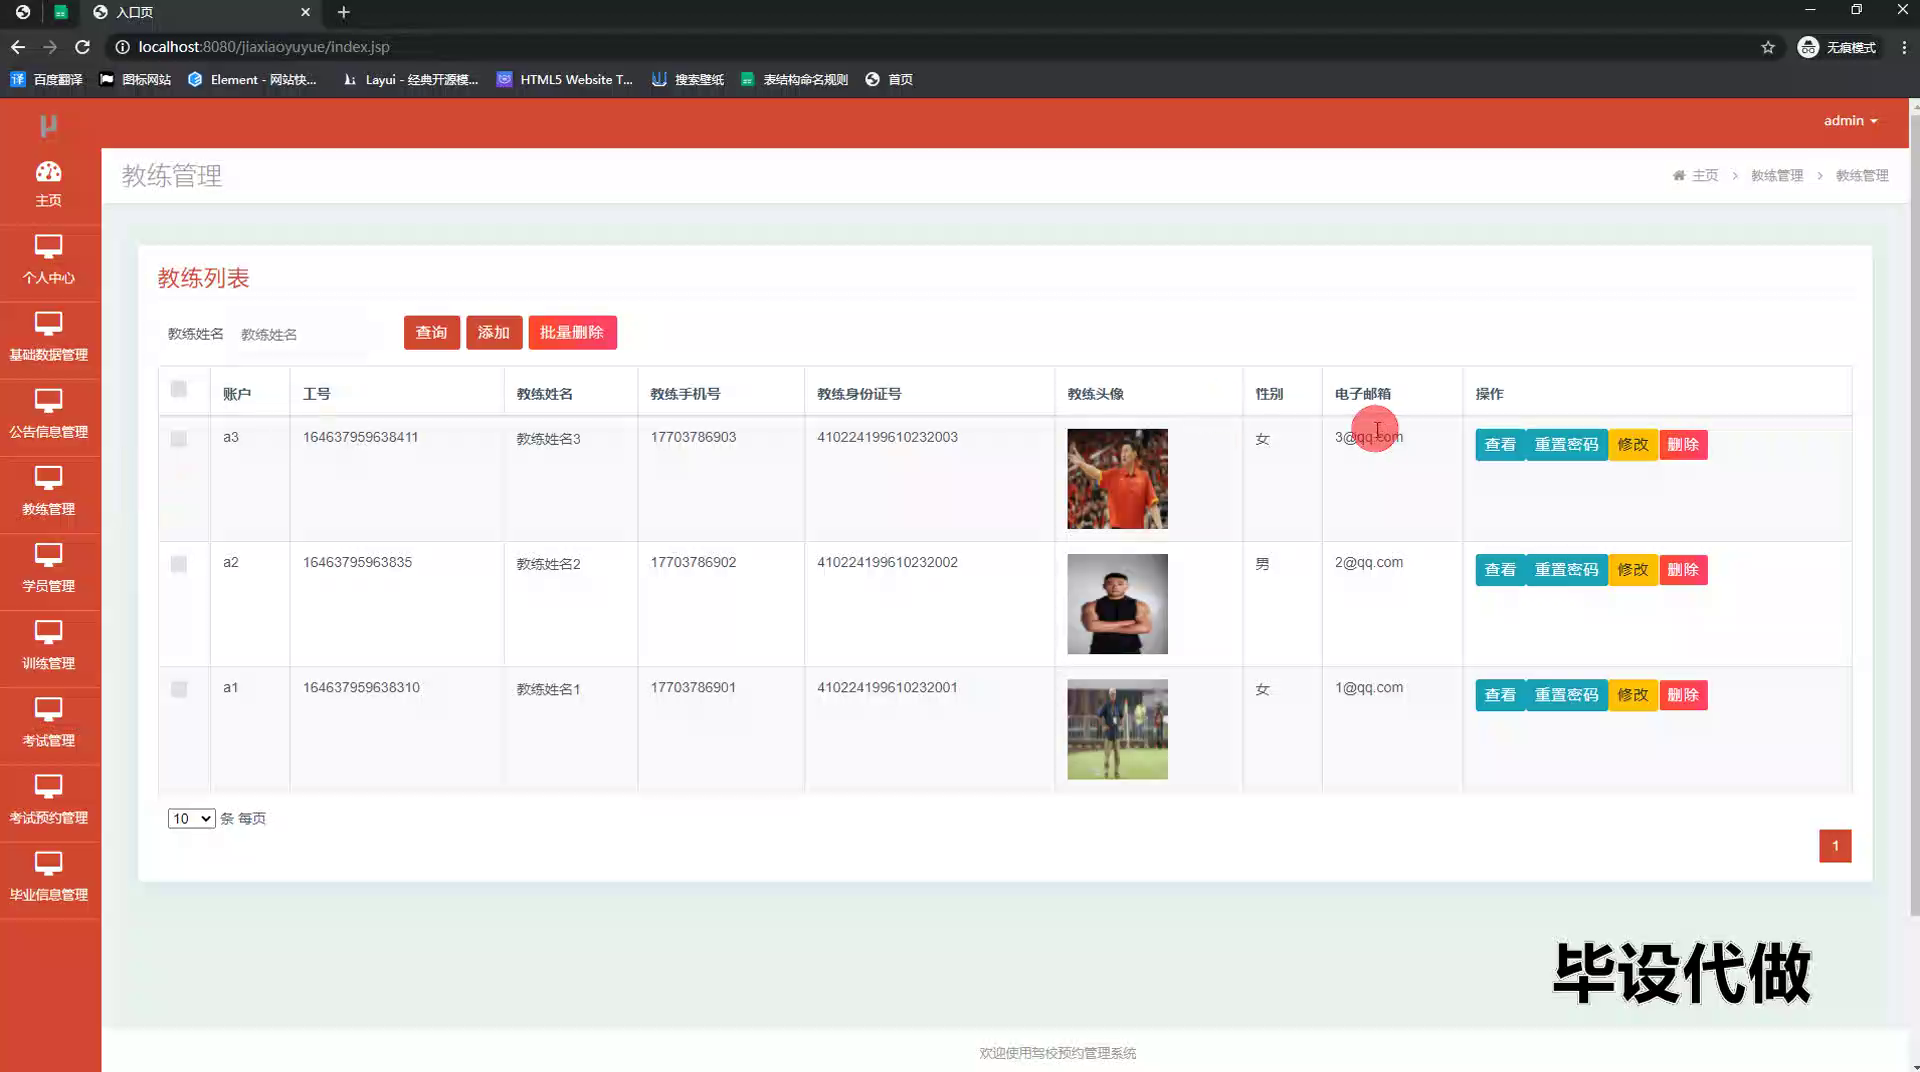Open Element bookmark
This screenshot has height=1072, width=1920.
[252, 79]
